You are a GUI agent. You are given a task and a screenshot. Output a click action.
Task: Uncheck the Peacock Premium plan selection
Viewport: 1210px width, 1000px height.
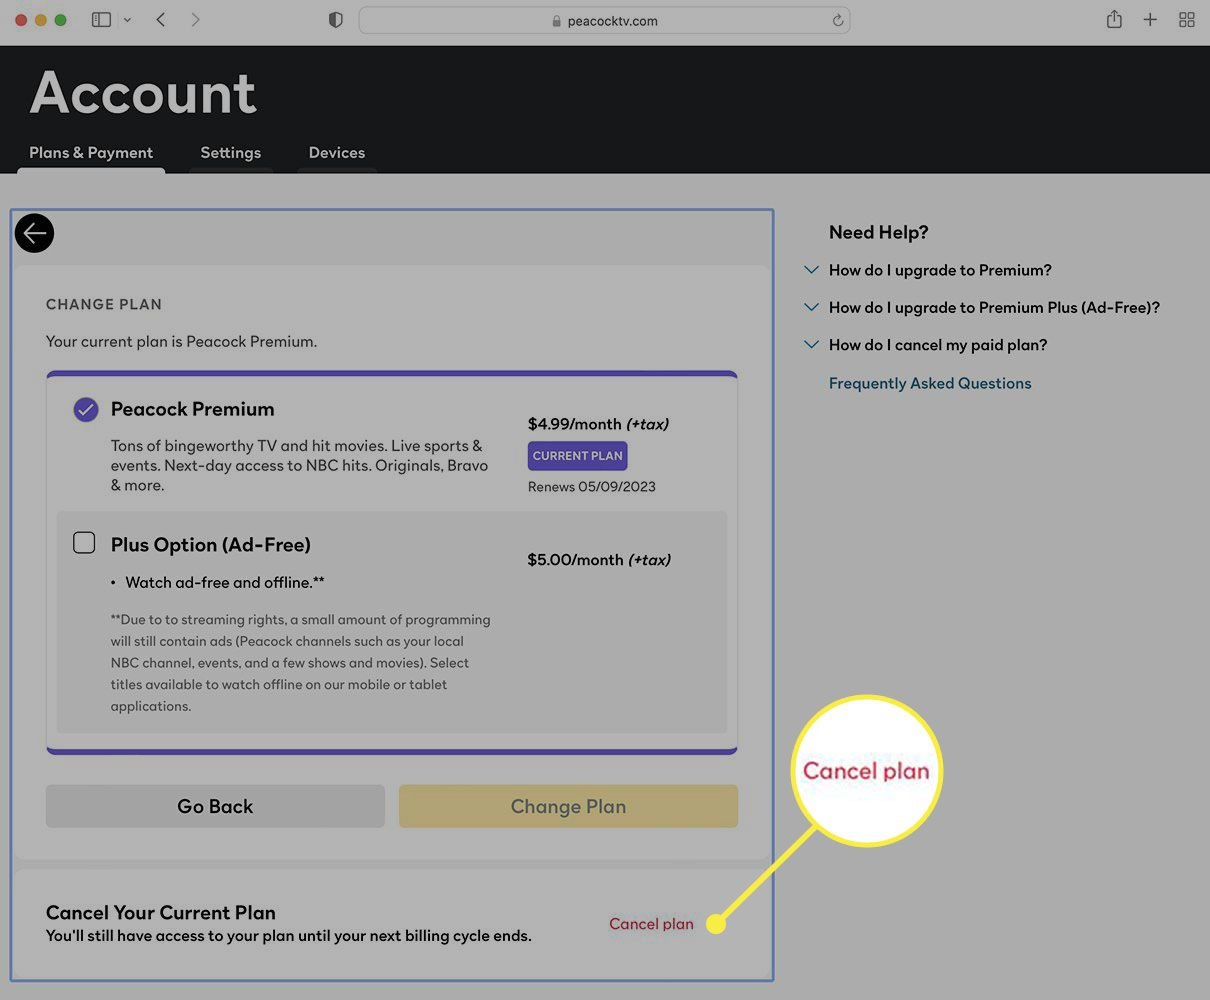click(x=85, y=409)
